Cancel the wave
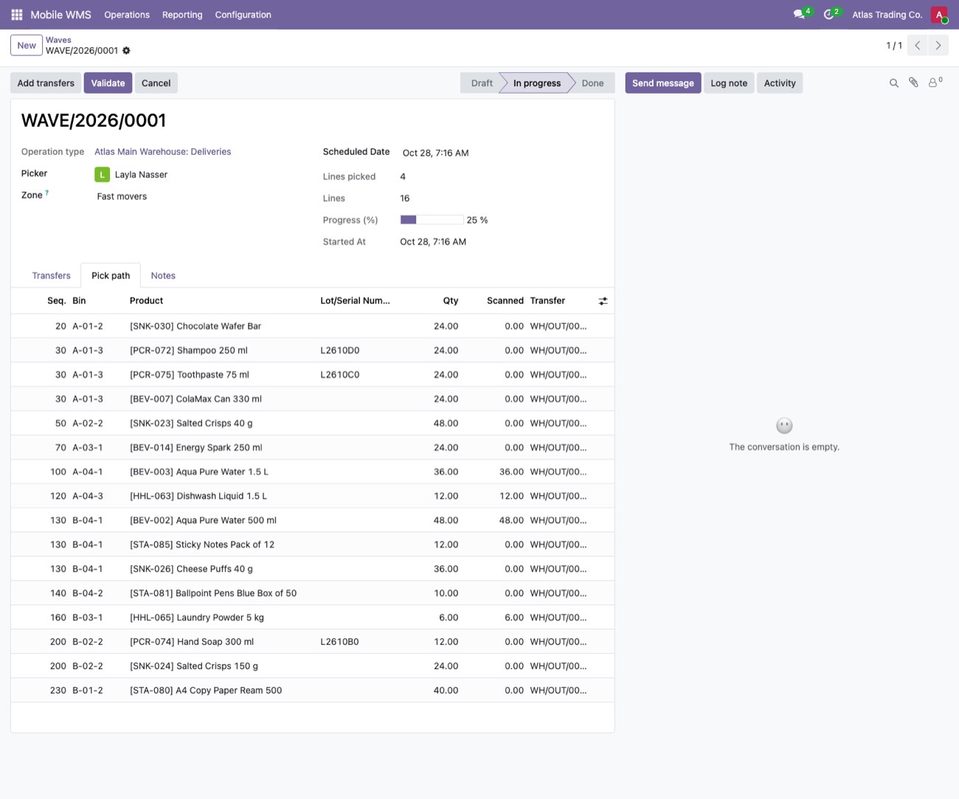 coord(156,83)
